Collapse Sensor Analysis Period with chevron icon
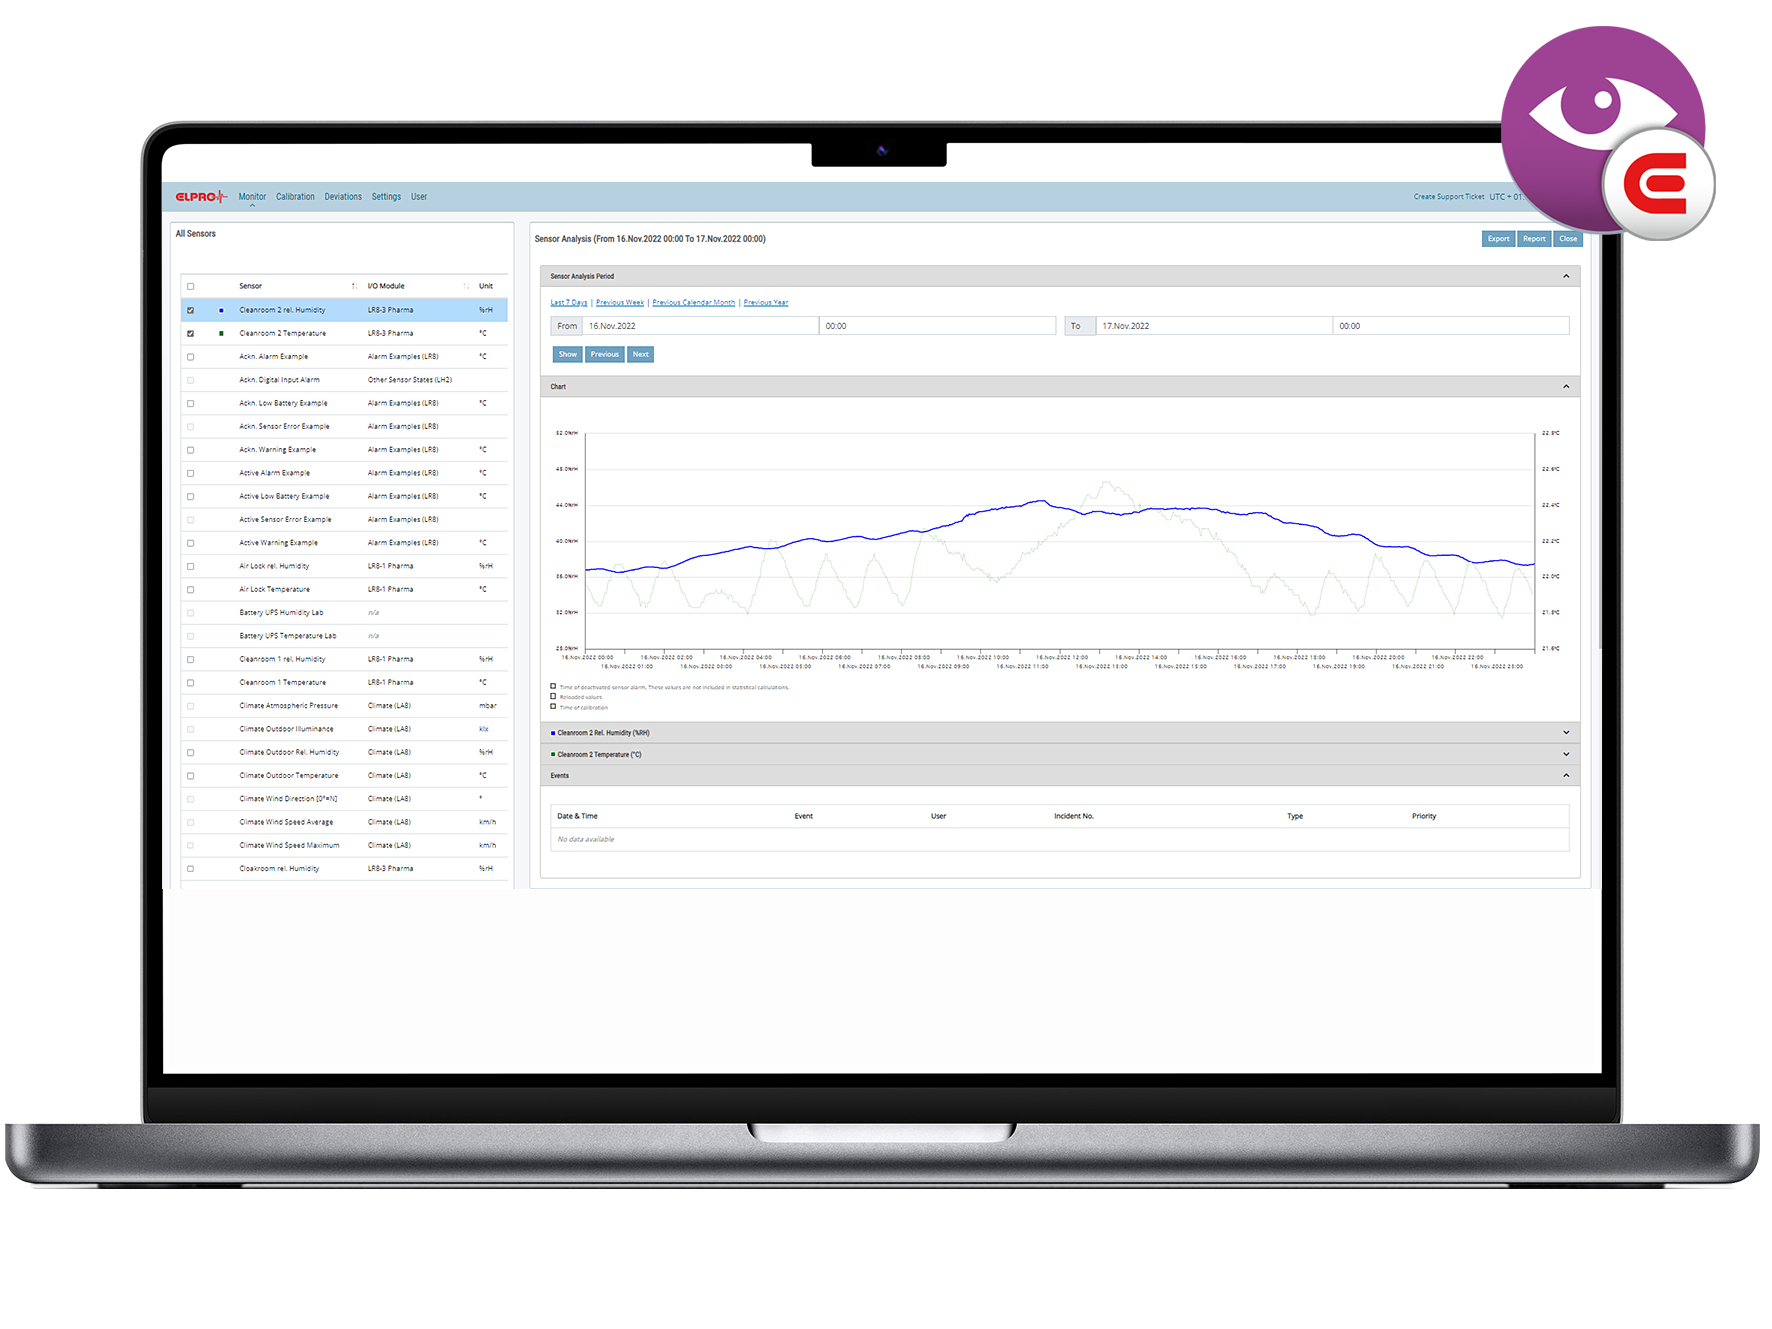This screenshot has height=1329, width=1772. [x=1566, y=276]
